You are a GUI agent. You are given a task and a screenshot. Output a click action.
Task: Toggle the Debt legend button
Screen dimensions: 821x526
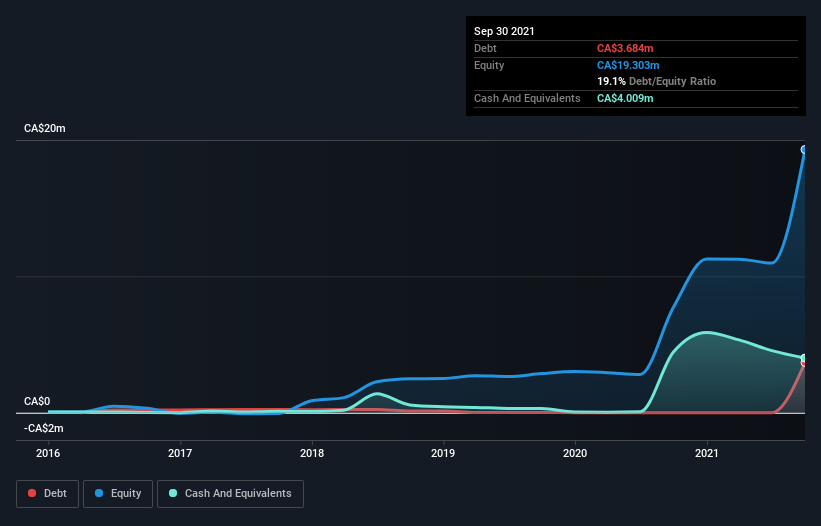point(48,494)
